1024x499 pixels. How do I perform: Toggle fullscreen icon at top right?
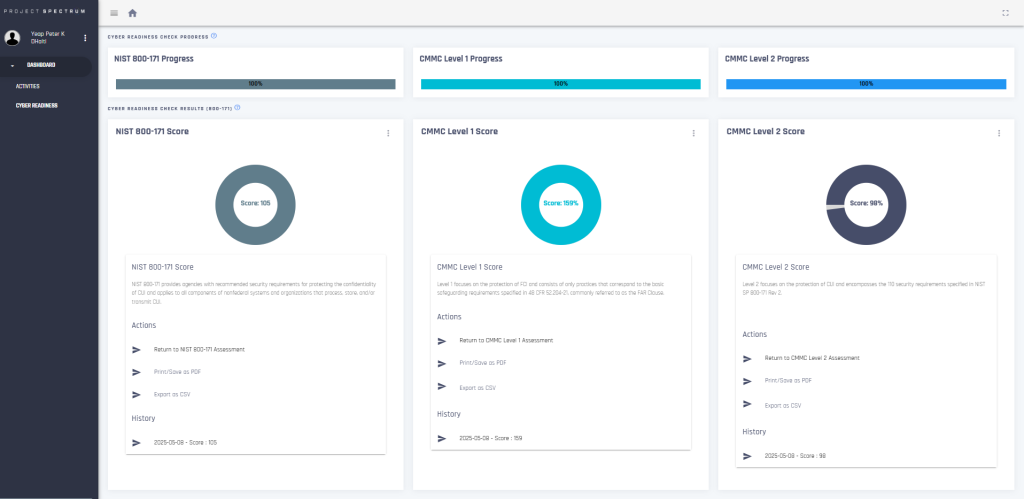[1005, 13]
